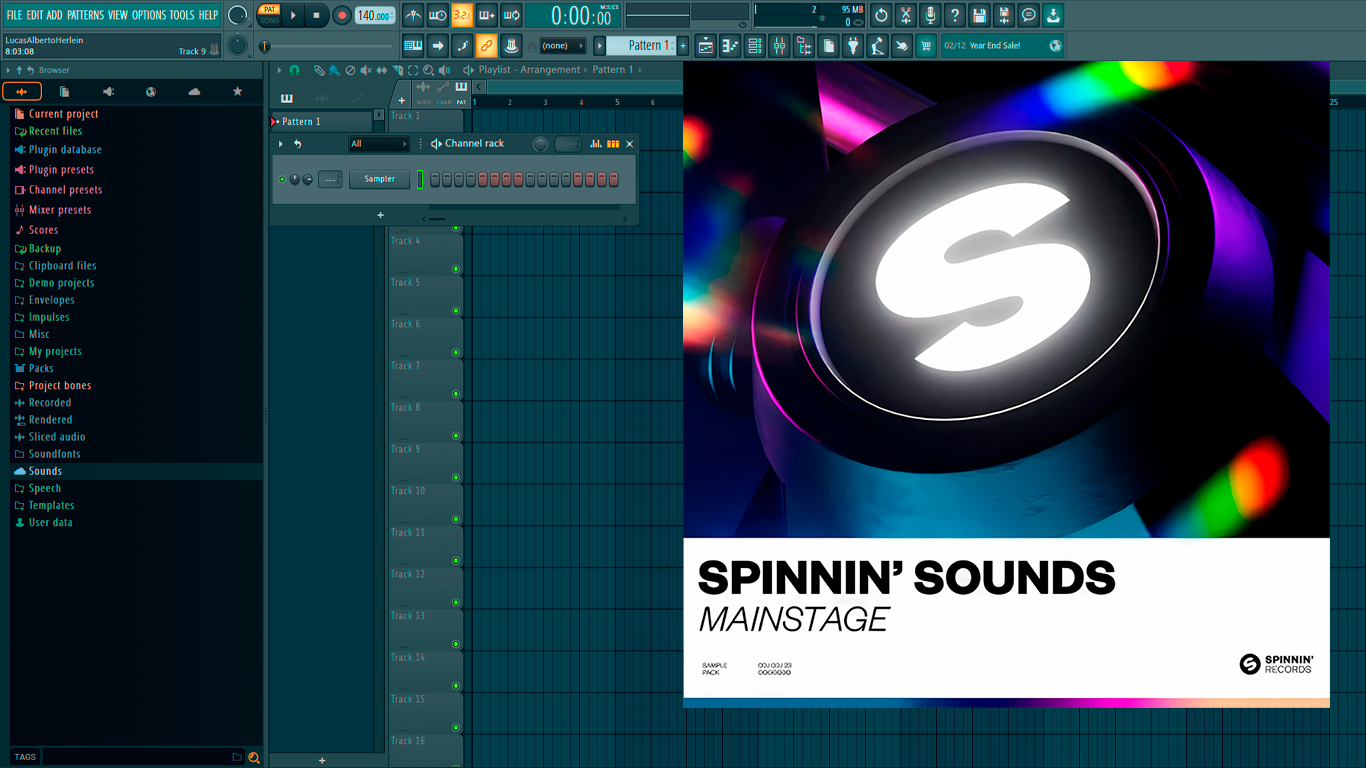Toggle PAT/SONG playback mode
Image resolution: width=1366 pixels, height=768 pixels.
269,15
